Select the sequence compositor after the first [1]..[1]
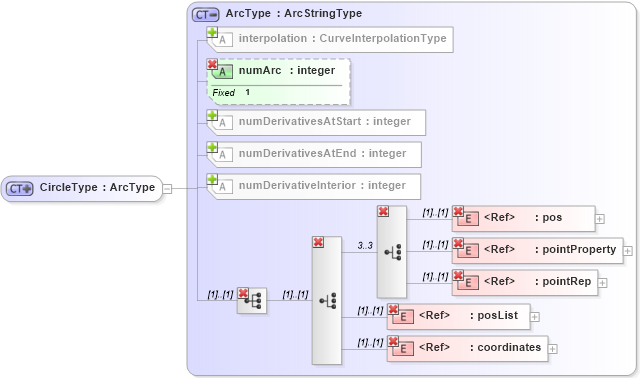This screenshot has height=378, width=640. pyautogui.click(x=252, y=301)
